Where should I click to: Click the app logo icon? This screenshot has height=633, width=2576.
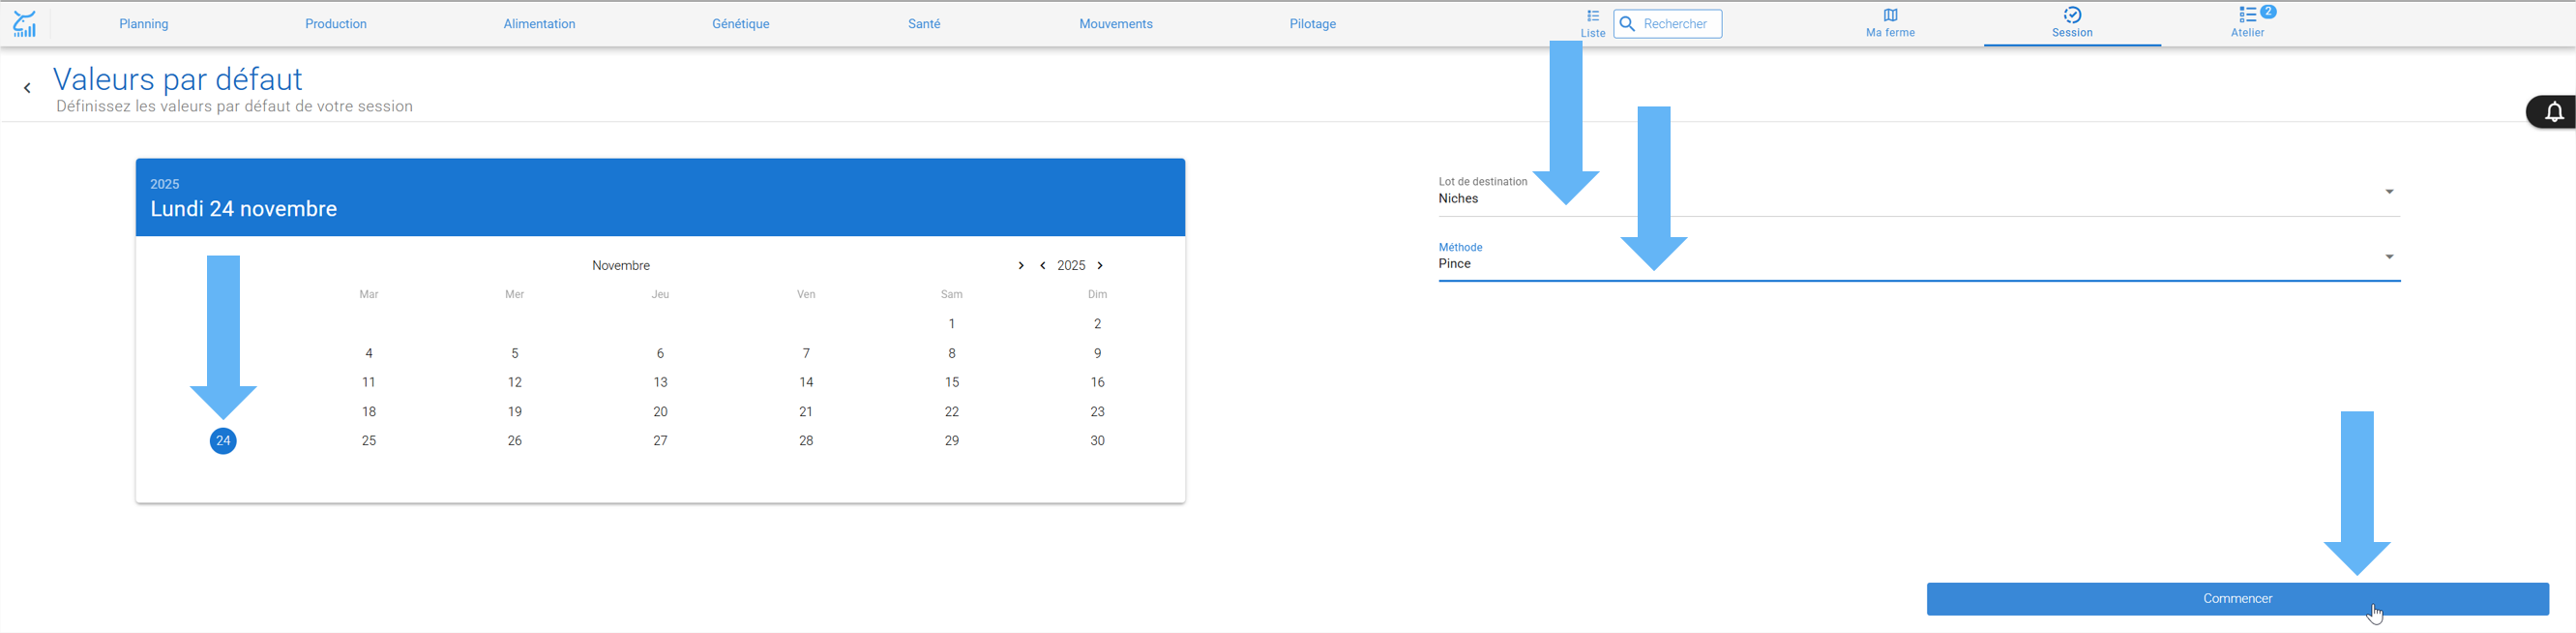(24, 24)
